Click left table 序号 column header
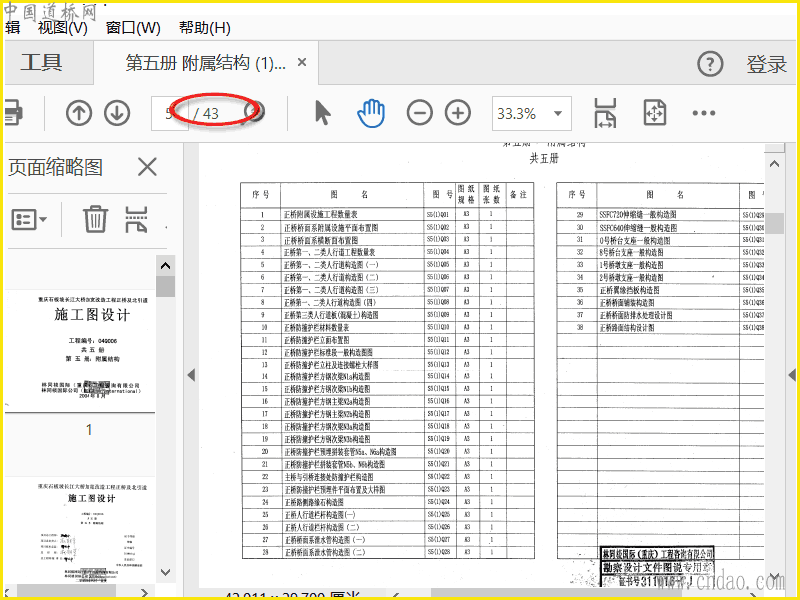Viewport: 800px width, 600px height. click(261, 194)
